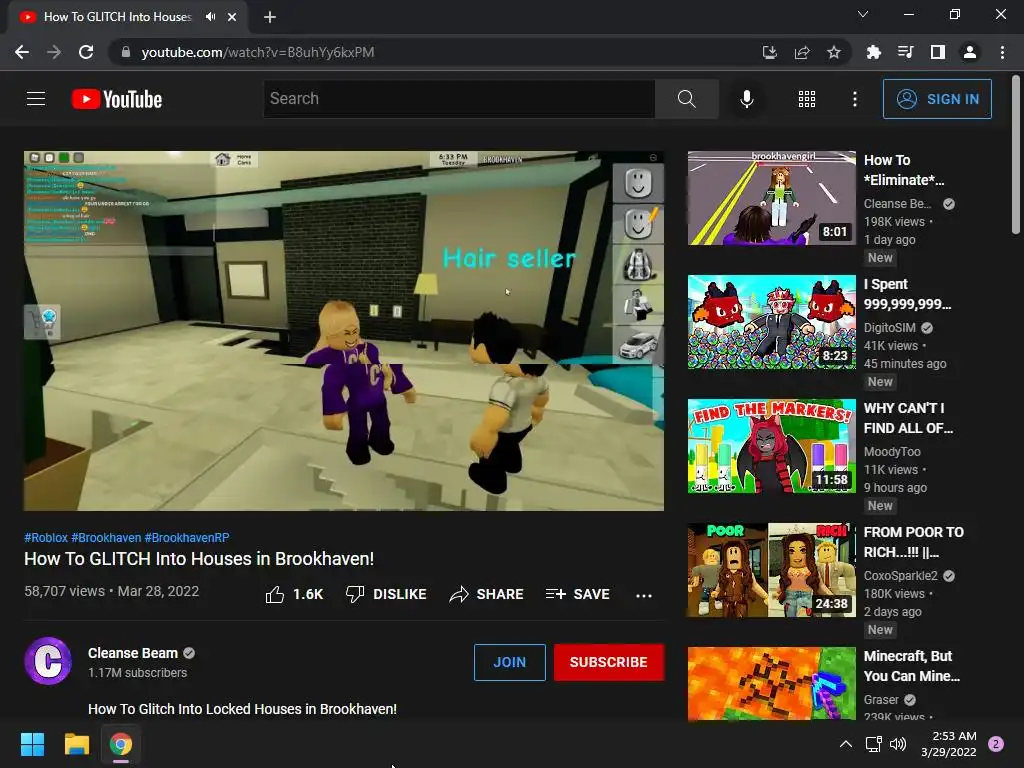Open the MoodyToo channel name
The image size is (1024, 768).
[x=892, y=451]
